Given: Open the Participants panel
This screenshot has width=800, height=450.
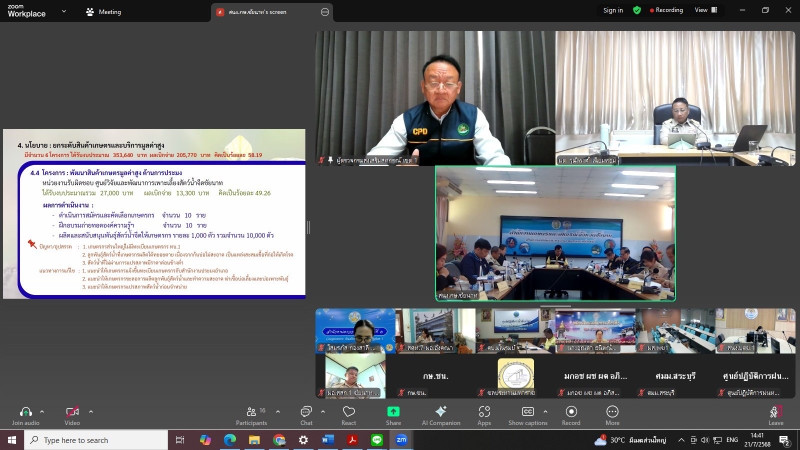Looking at the screenshot, I should (x=251, y=411).
